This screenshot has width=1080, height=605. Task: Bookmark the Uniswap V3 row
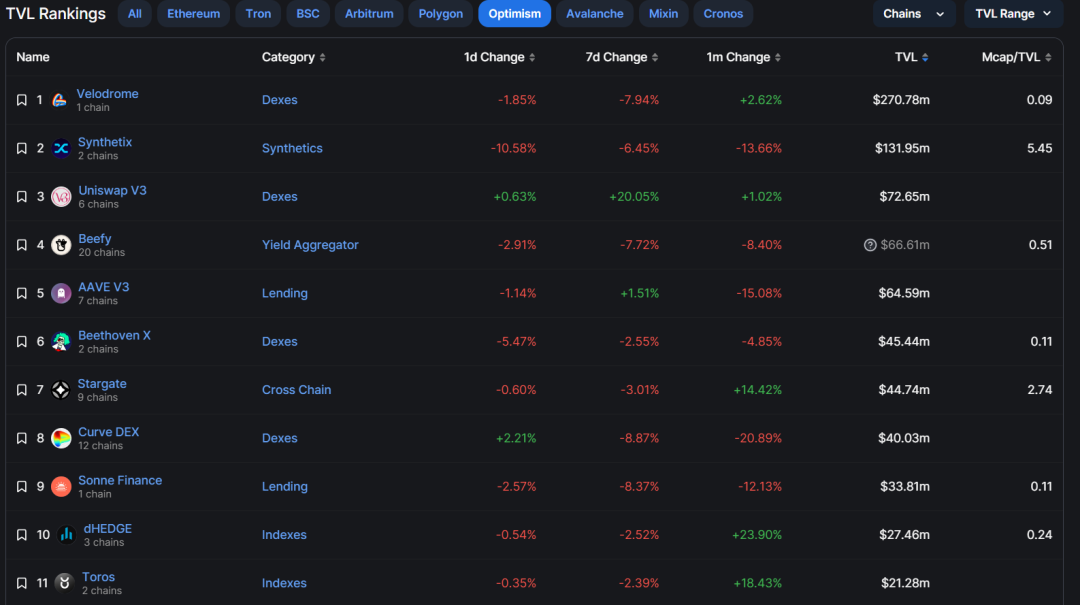21,196
